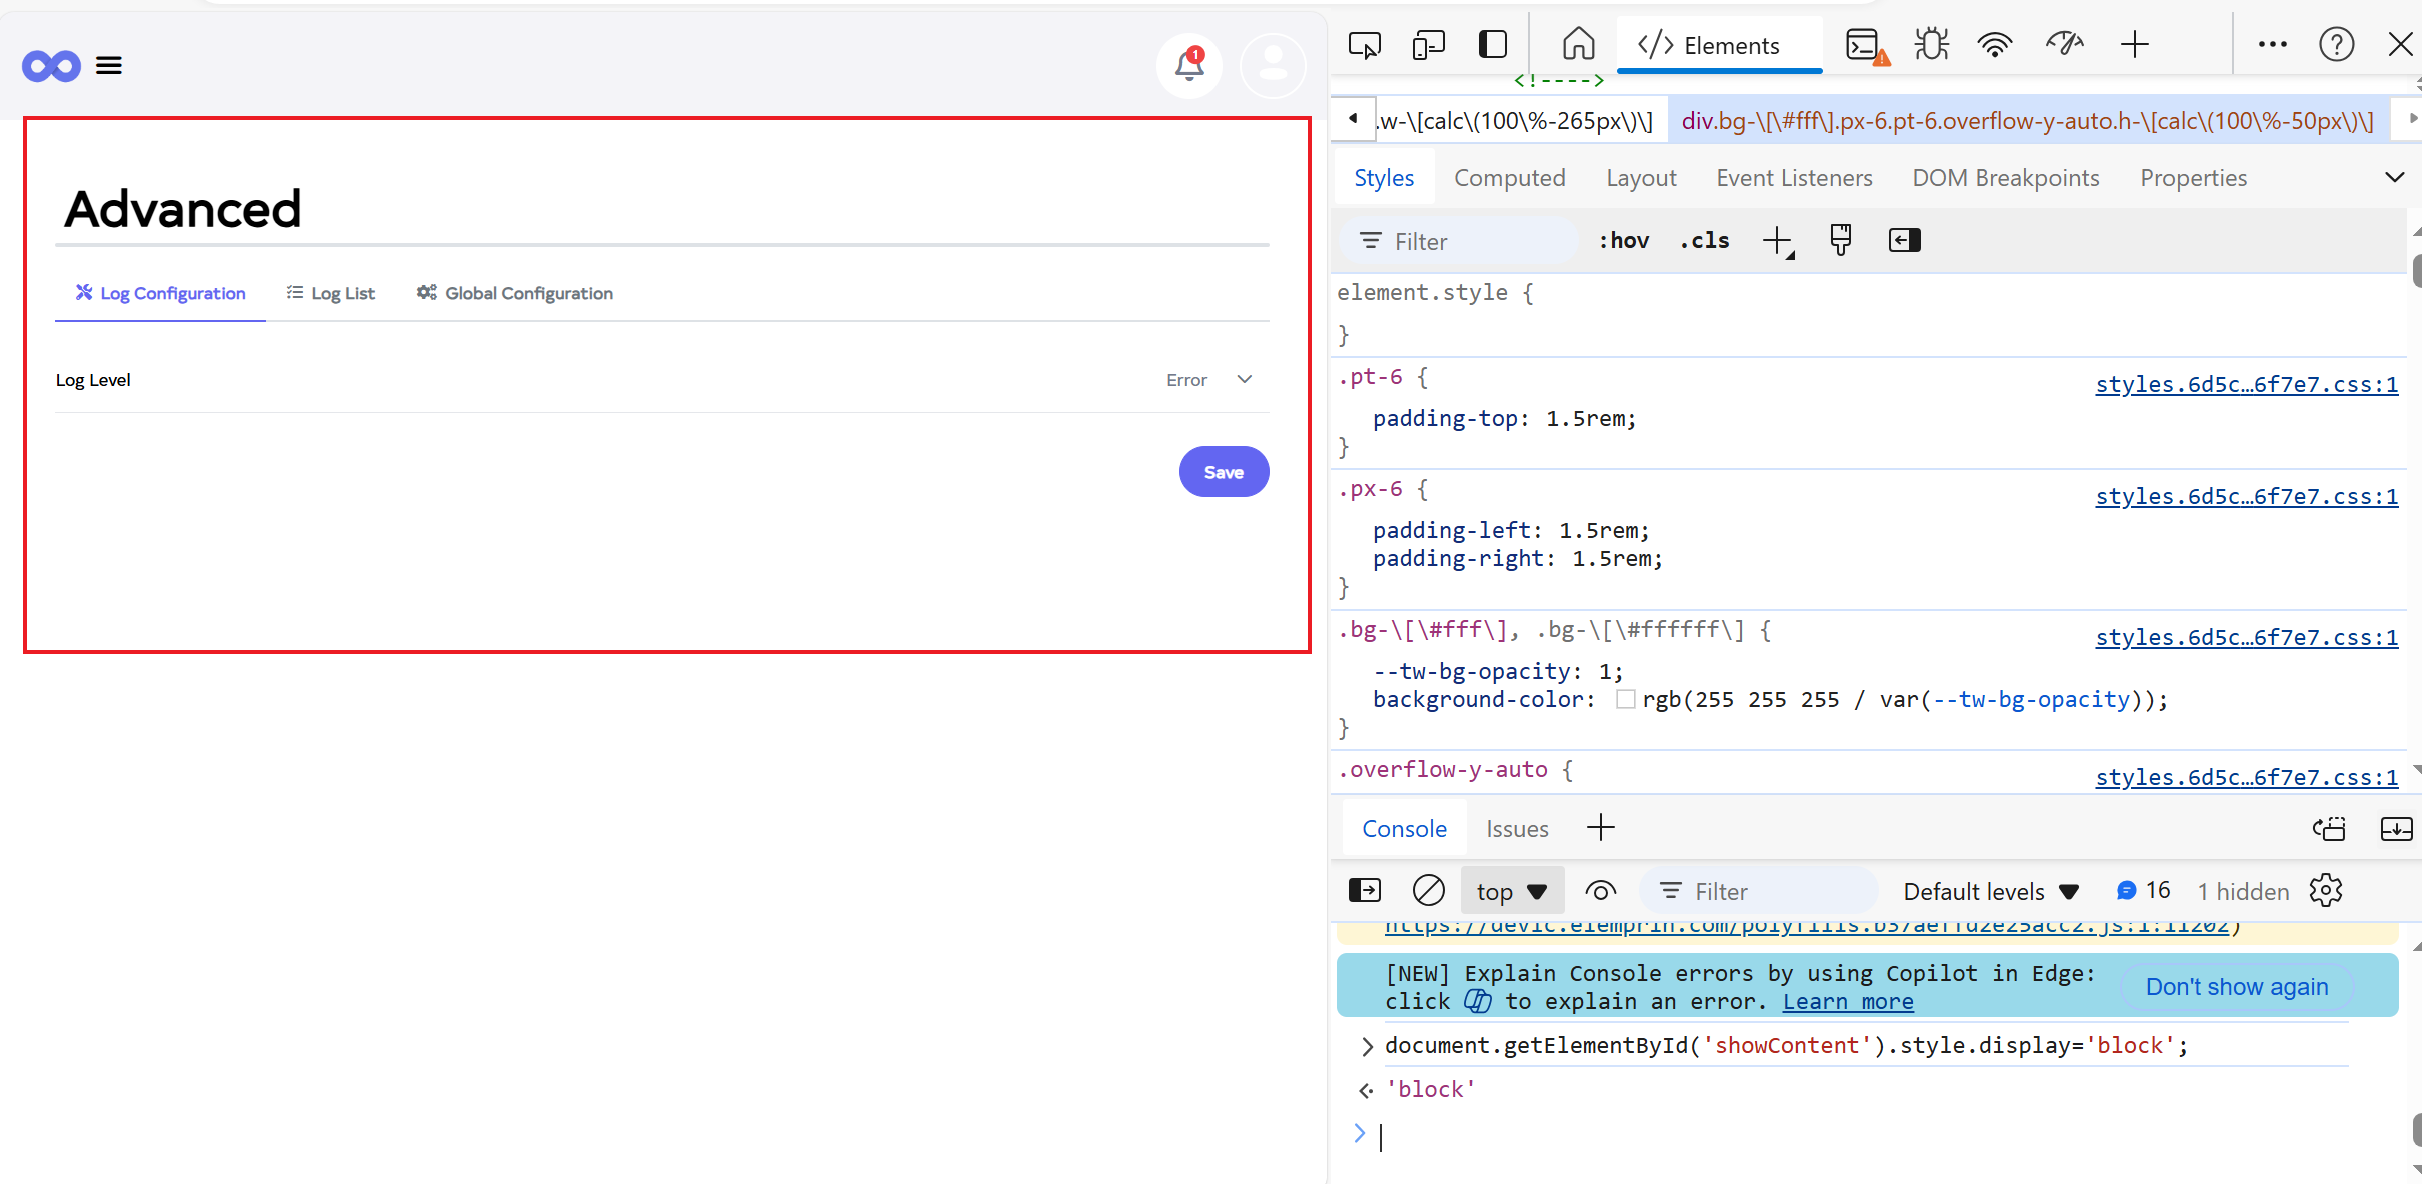Switch to the Log List tab
The height and width of the screenshot is (1184, 2422).
[331, 293]
